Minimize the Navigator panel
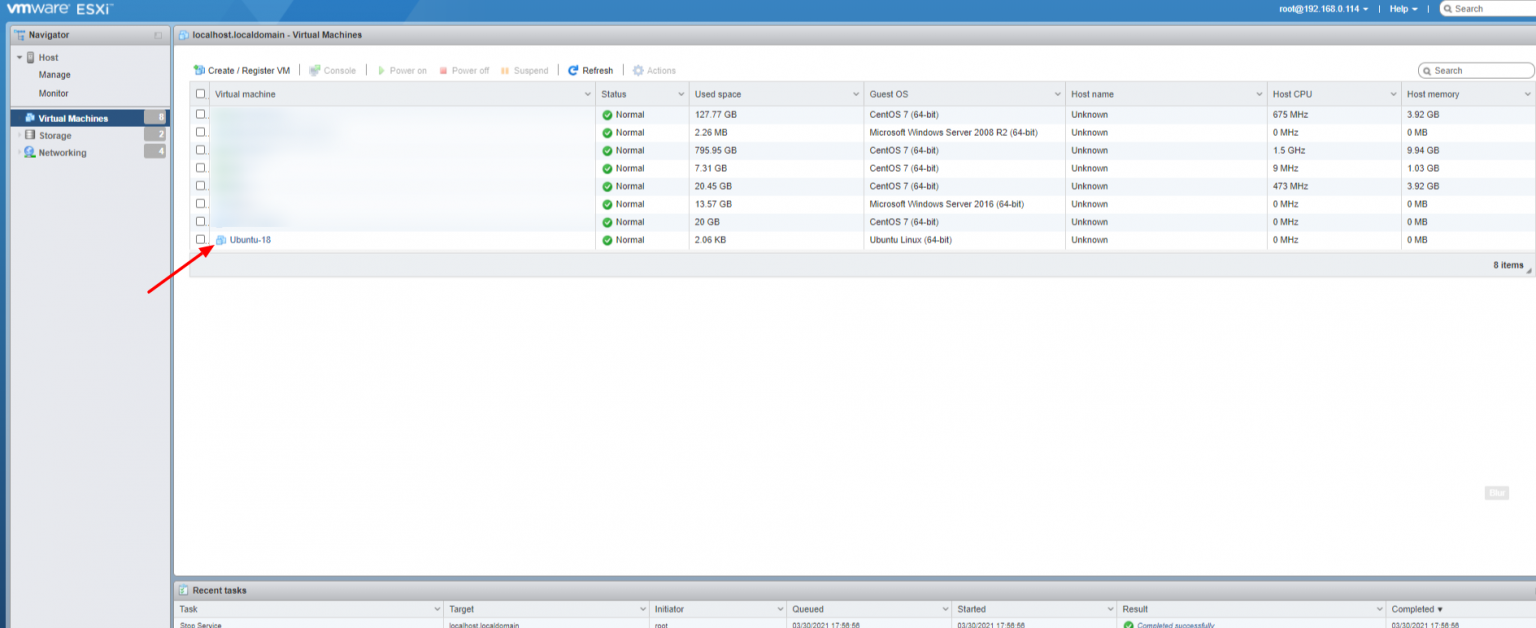This screenshot has height=628, width=1536. point(158,35)
